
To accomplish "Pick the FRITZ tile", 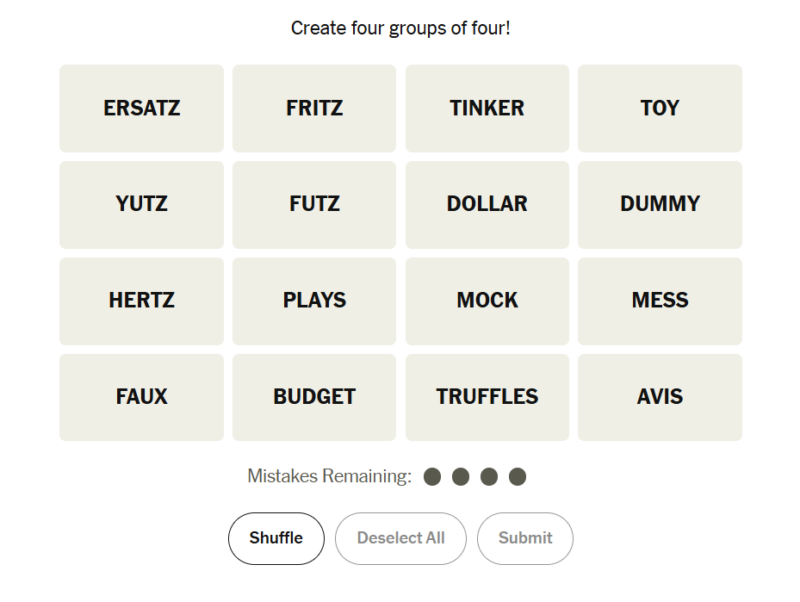I will tap(314, 108).
